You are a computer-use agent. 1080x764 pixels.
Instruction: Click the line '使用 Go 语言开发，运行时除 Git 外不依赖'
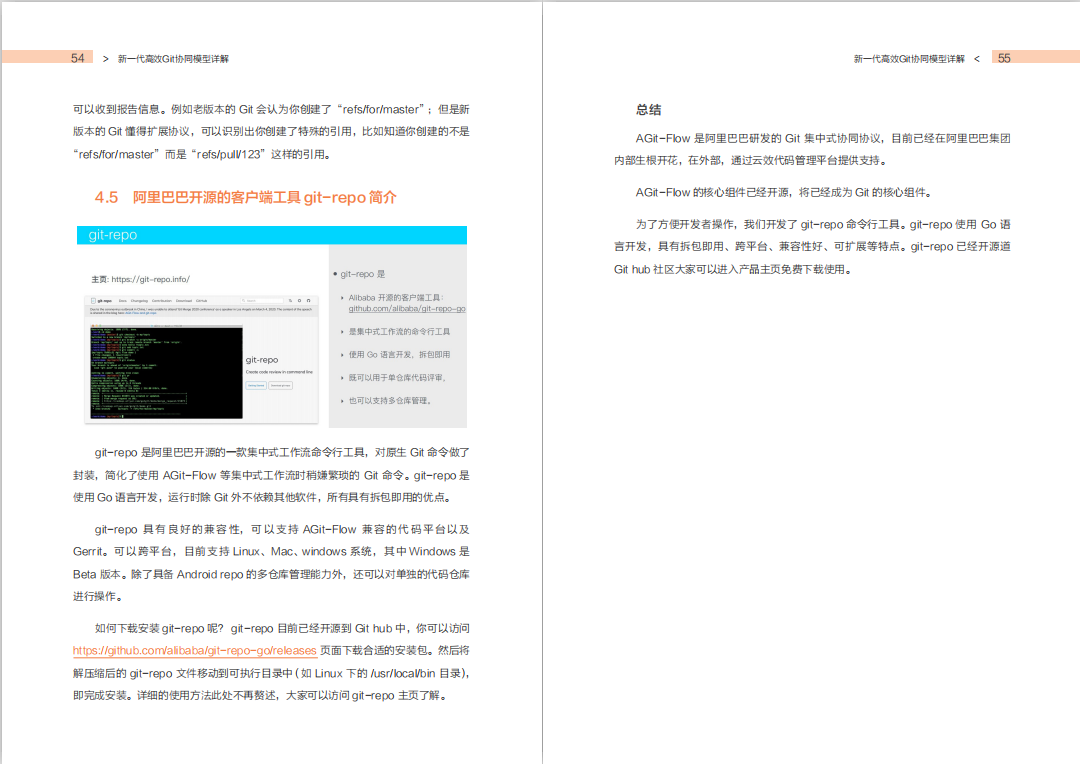262,497
